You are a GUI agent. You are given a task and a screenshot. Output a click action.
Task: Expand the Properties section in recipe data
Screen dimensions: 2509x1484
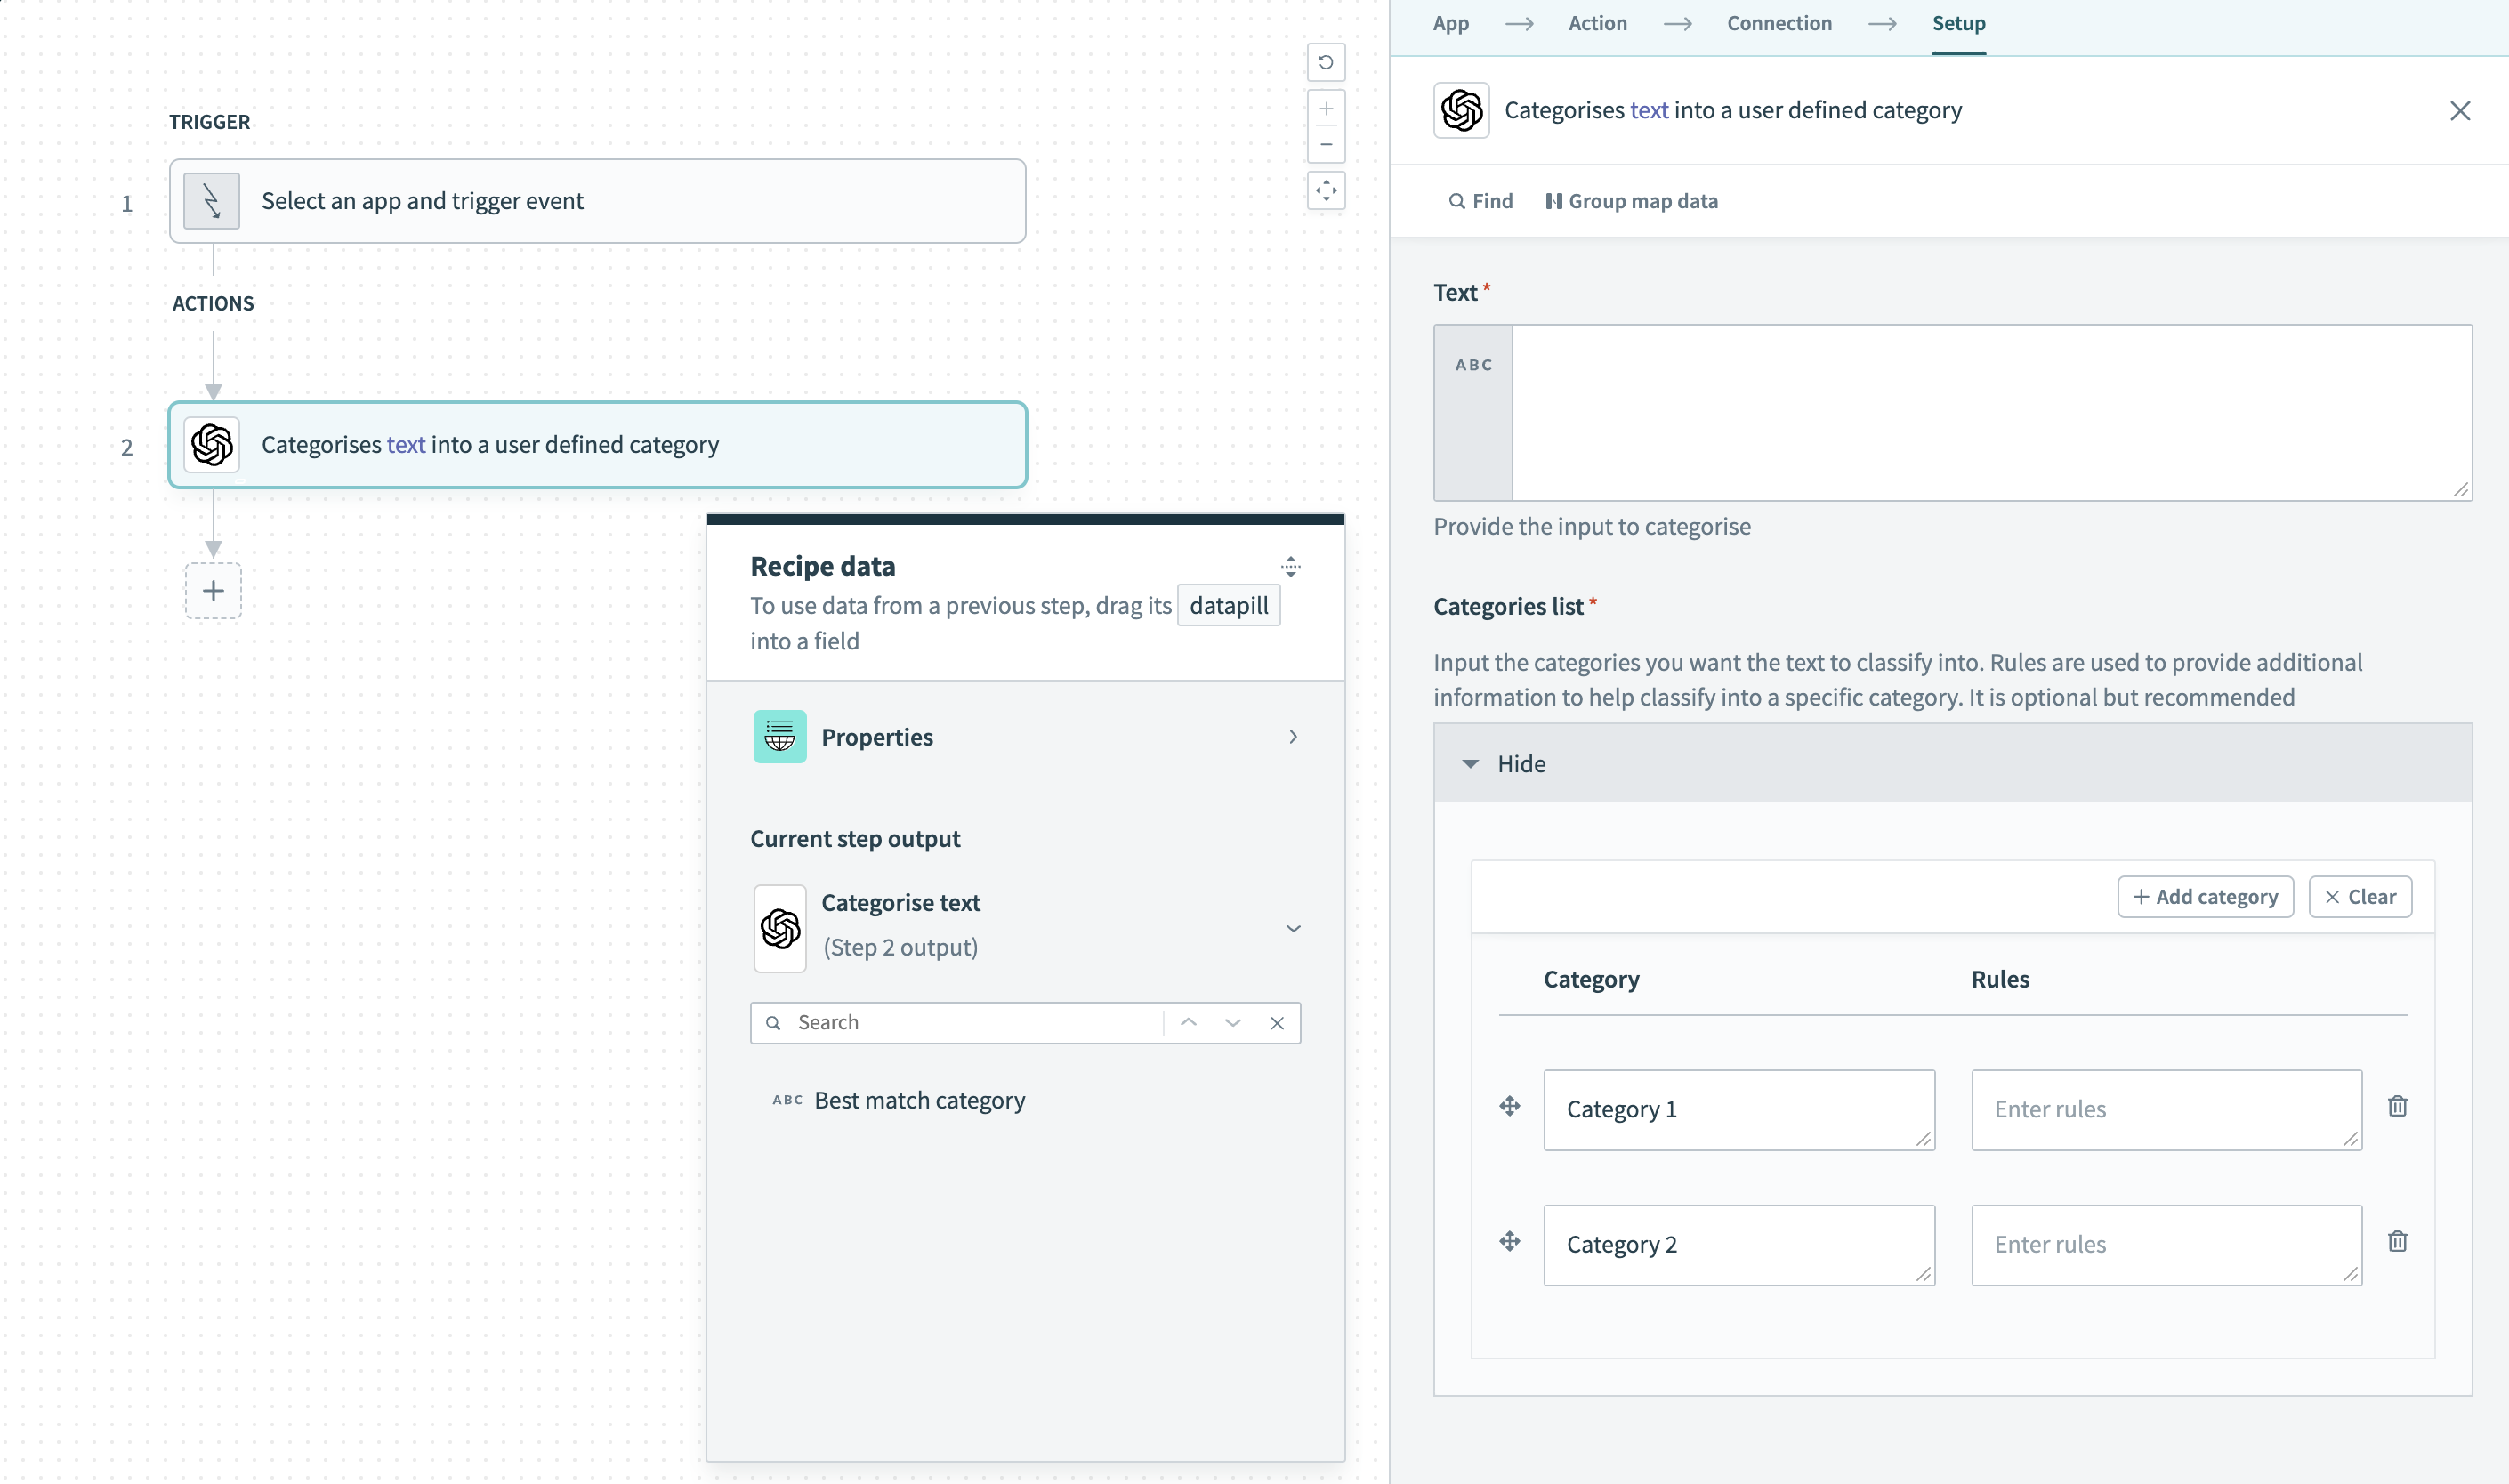pos(1294,737)
